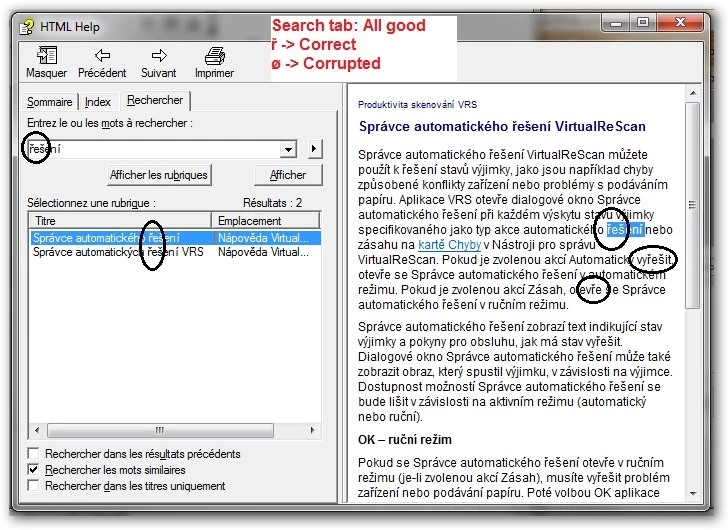The image size is (728, 530).
Task: Click left arrow of results horizontal scrollbar
Action: (37, 430)
